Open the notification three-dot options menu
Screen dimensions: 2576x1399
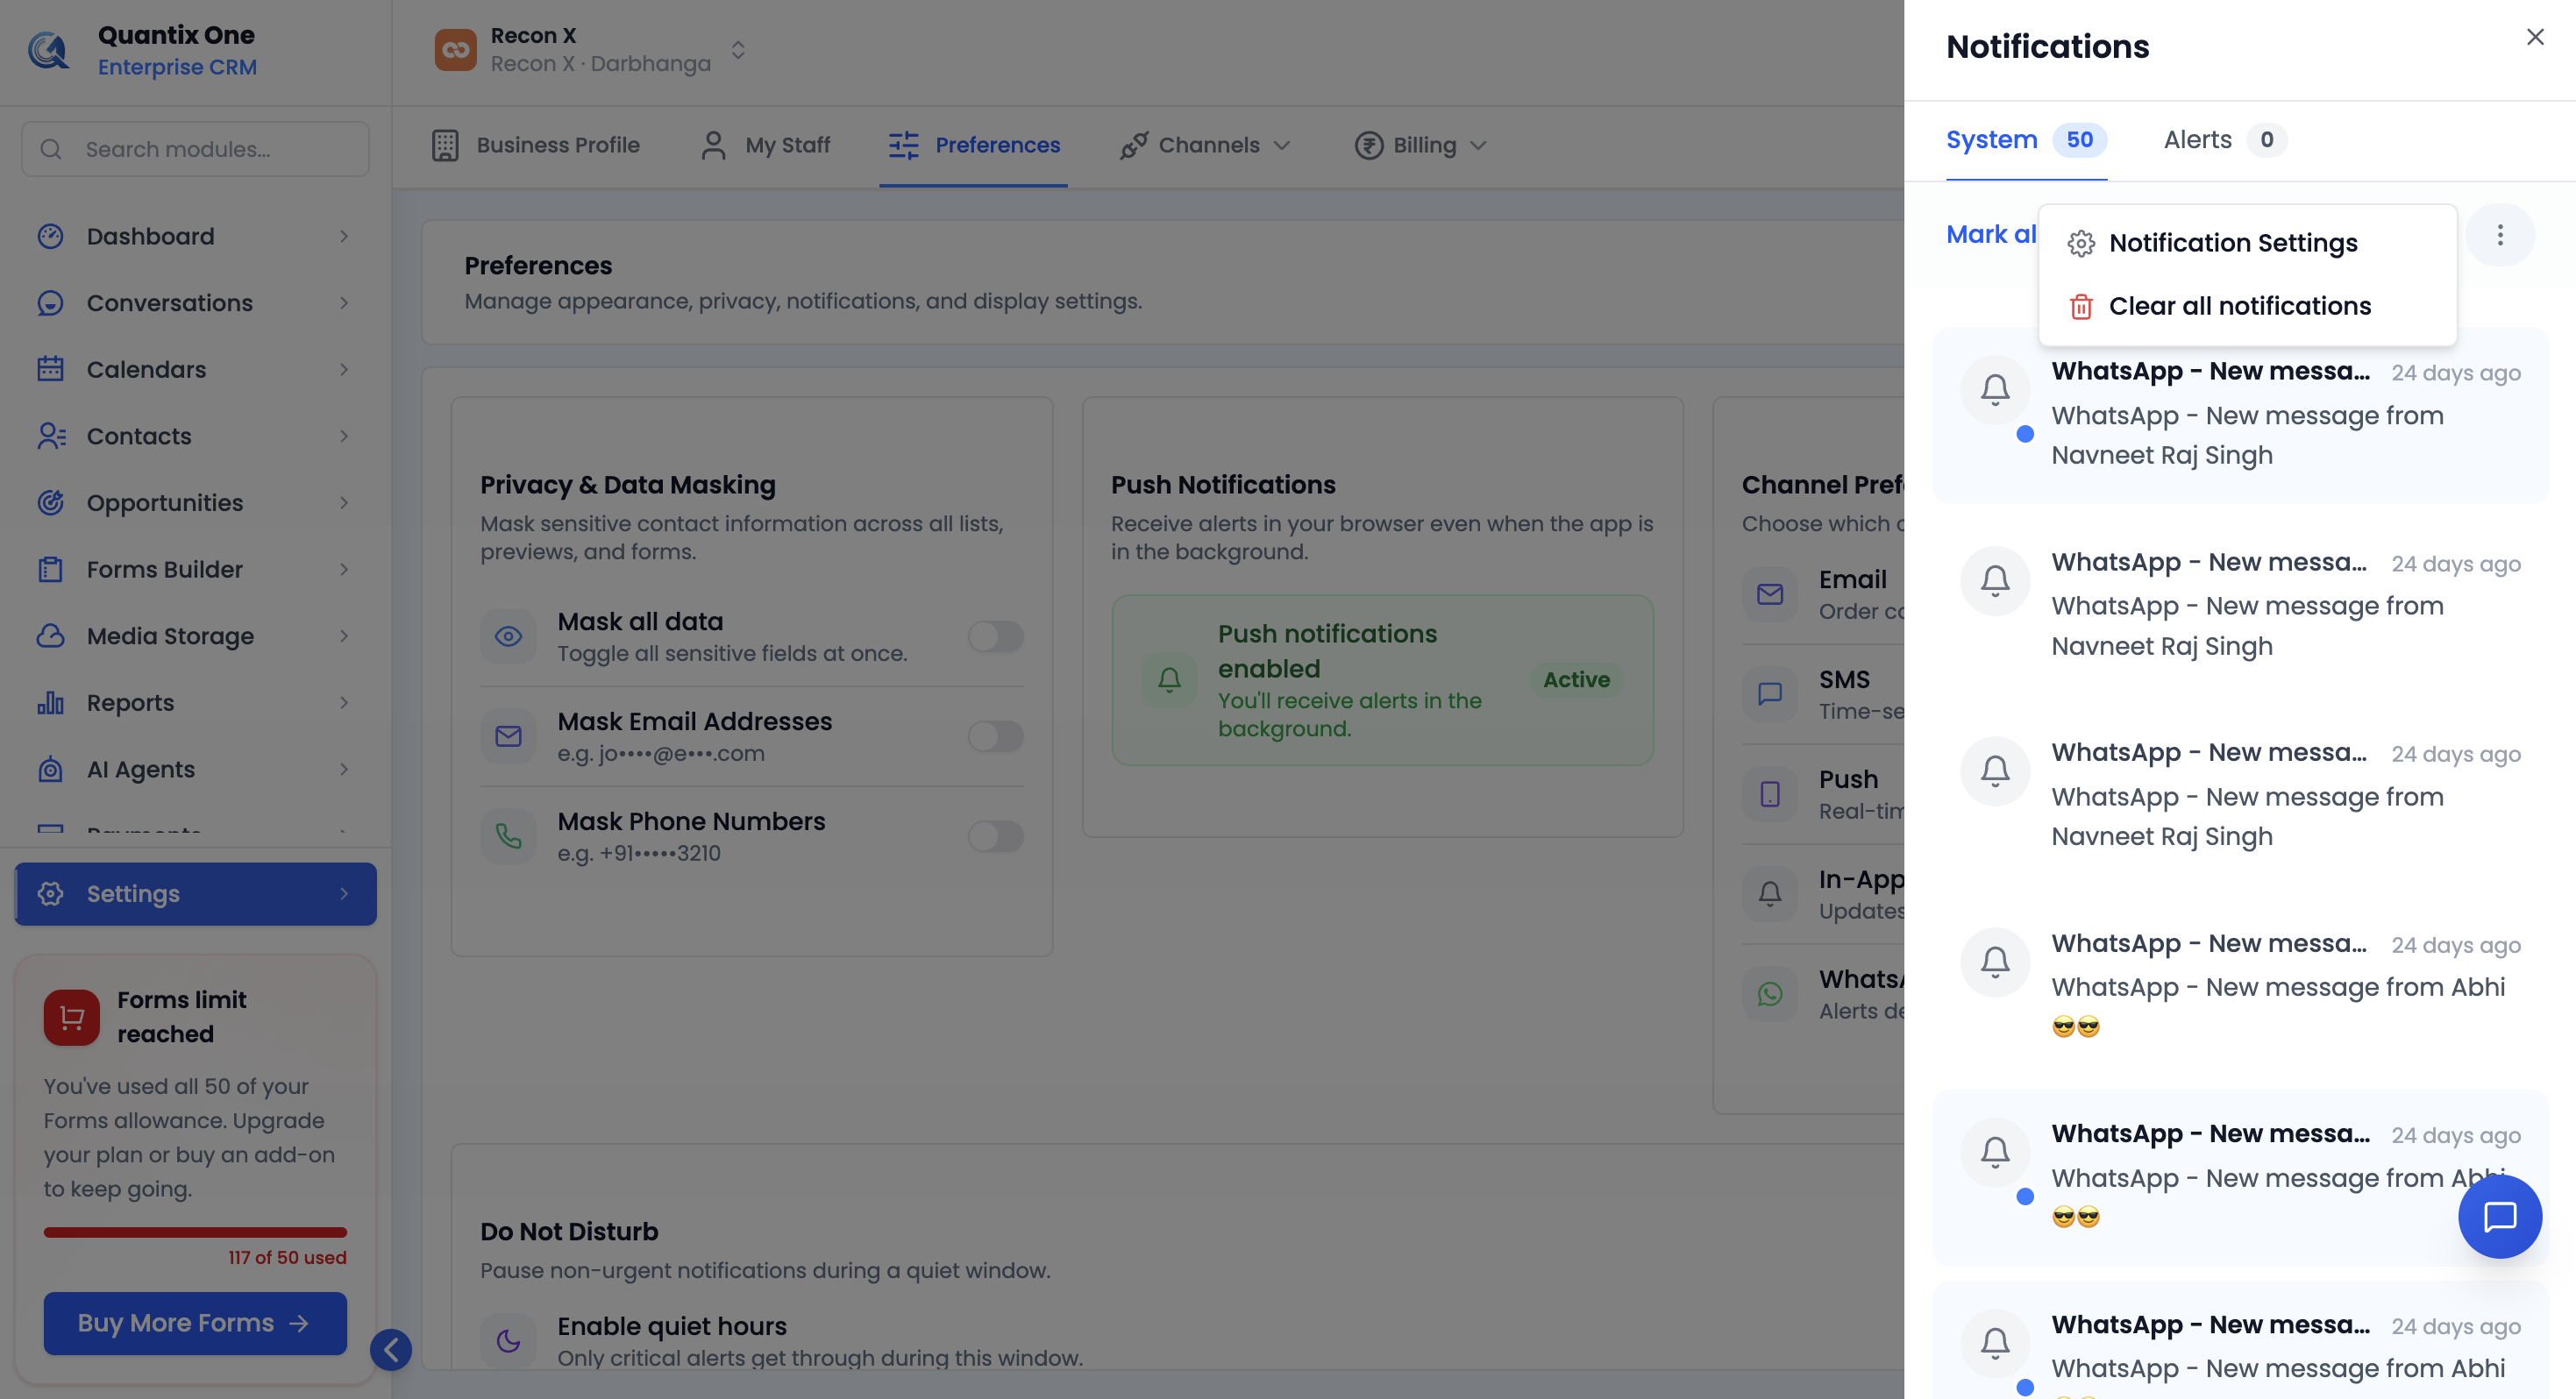tap(2500, 235)
